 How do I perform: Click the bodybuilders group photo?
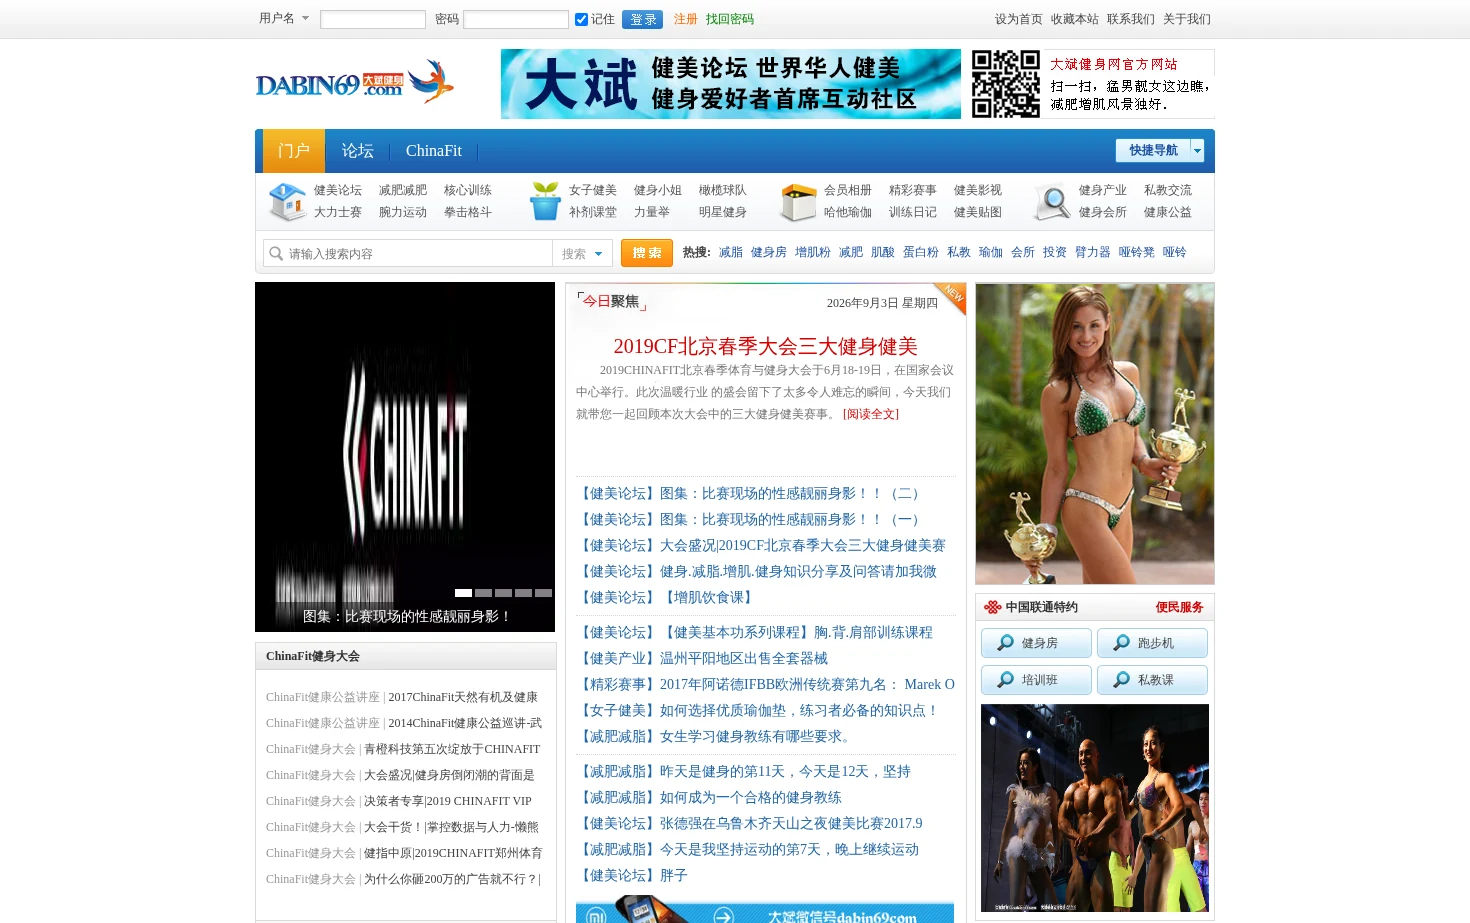[1095, 808]
